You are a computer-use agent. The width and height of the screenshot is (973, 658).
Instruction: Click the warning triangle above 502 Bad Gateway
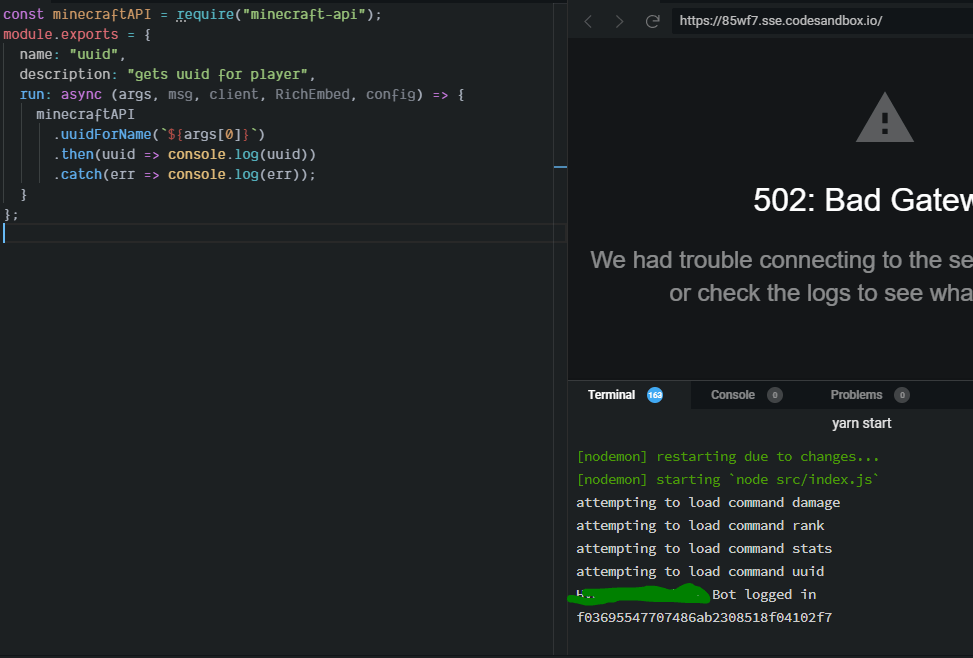click(x=884, y=117)
